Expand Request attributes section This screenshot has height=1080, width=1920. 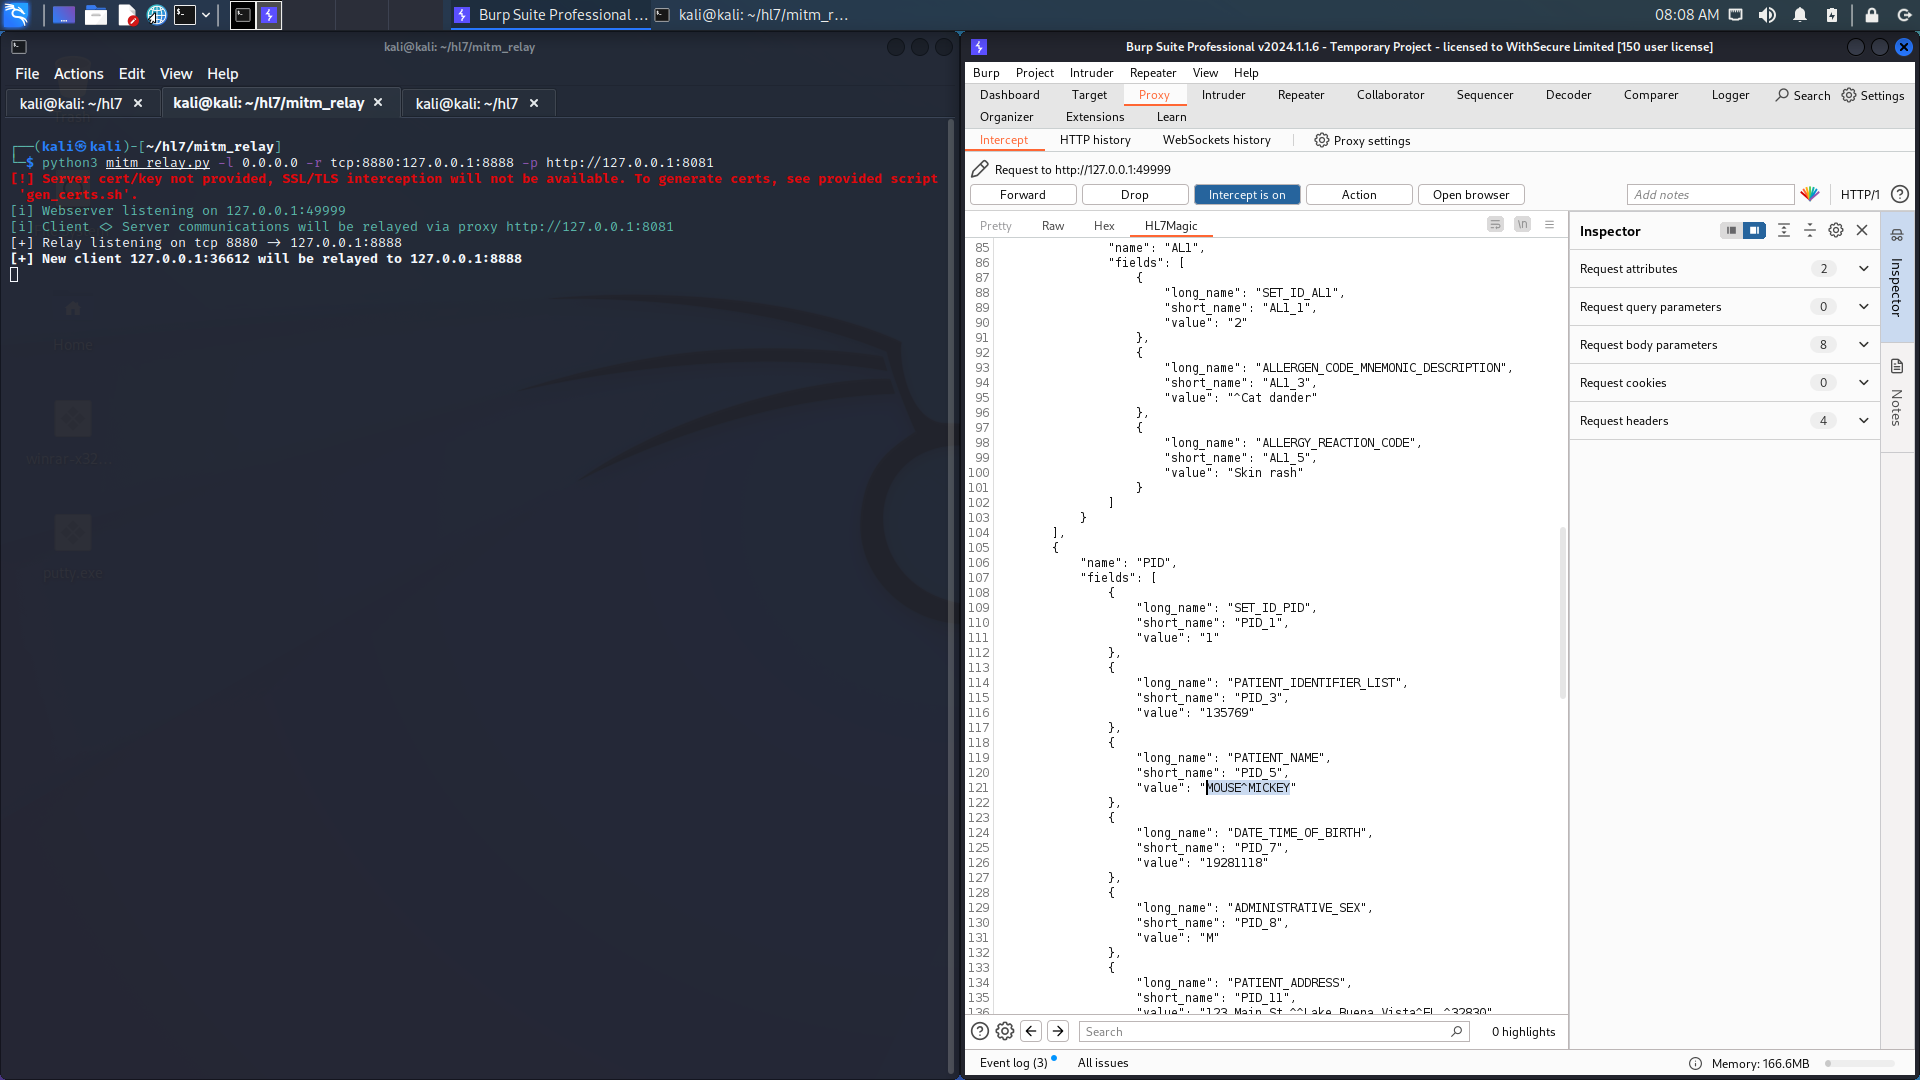point(1863,269)
